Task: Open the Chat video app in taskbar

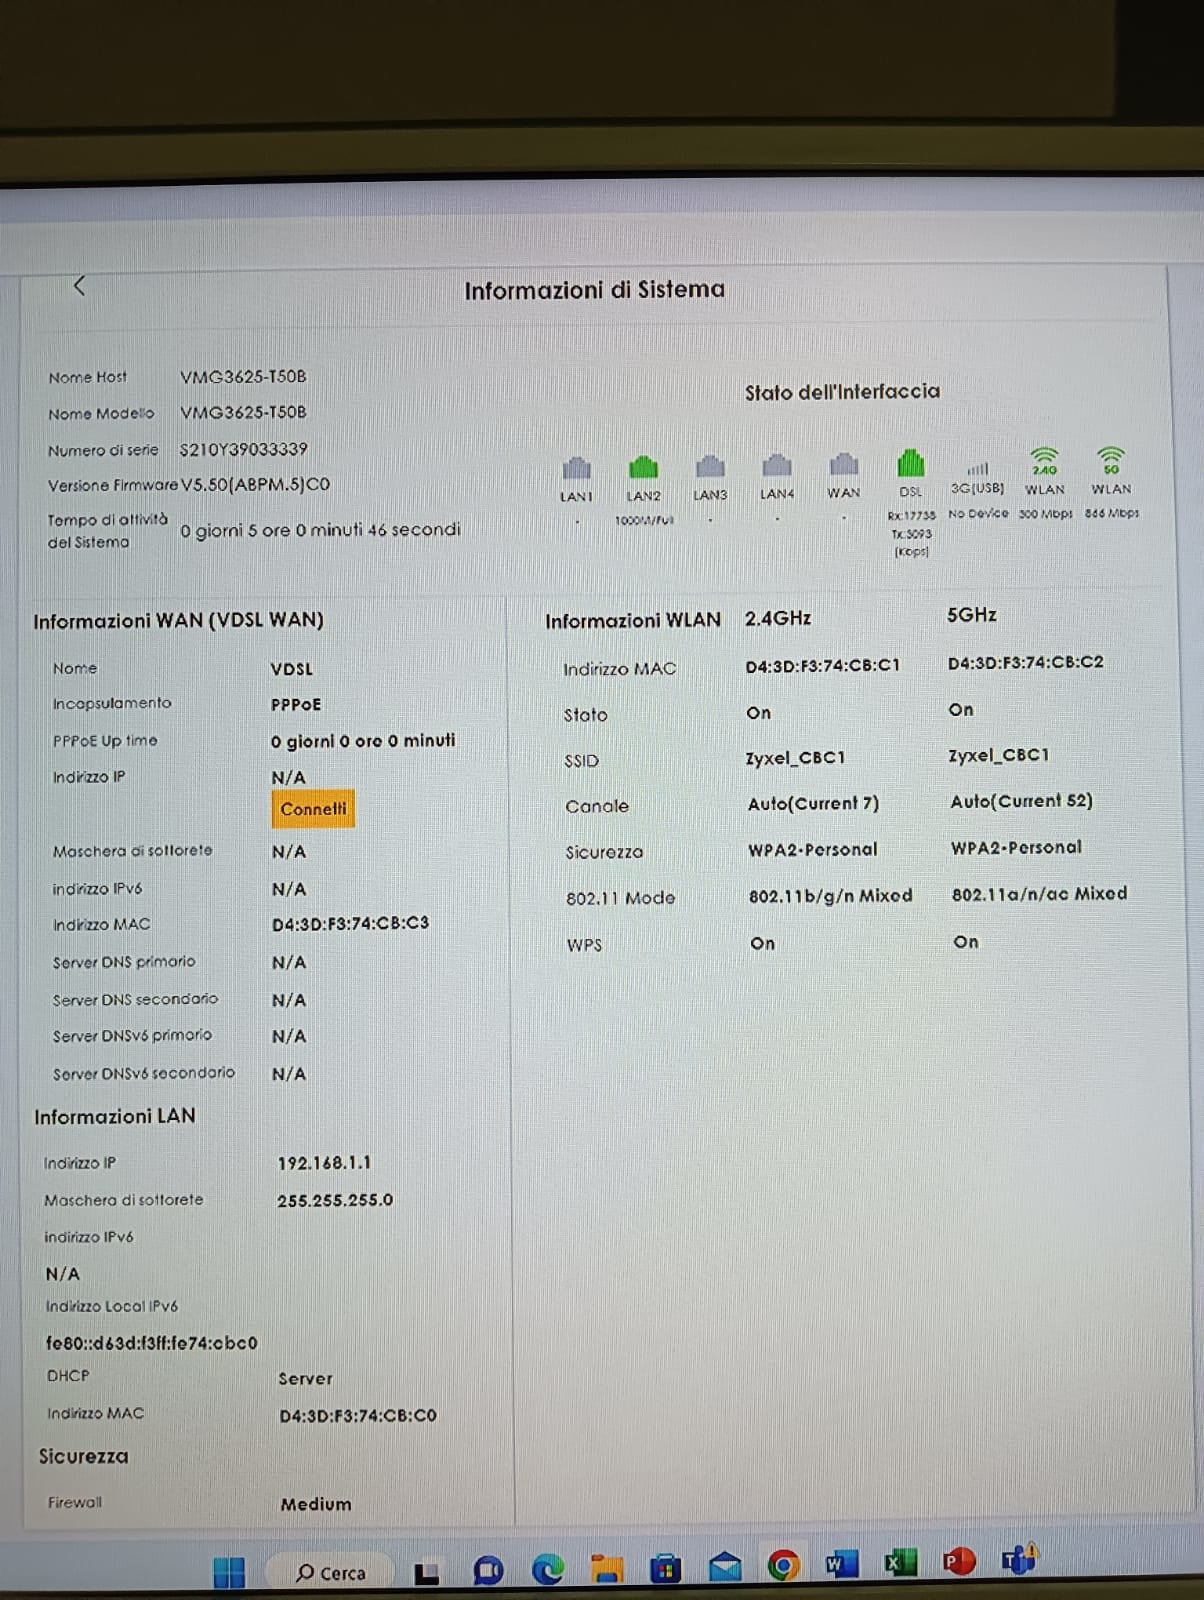Action: point(488,1571)
